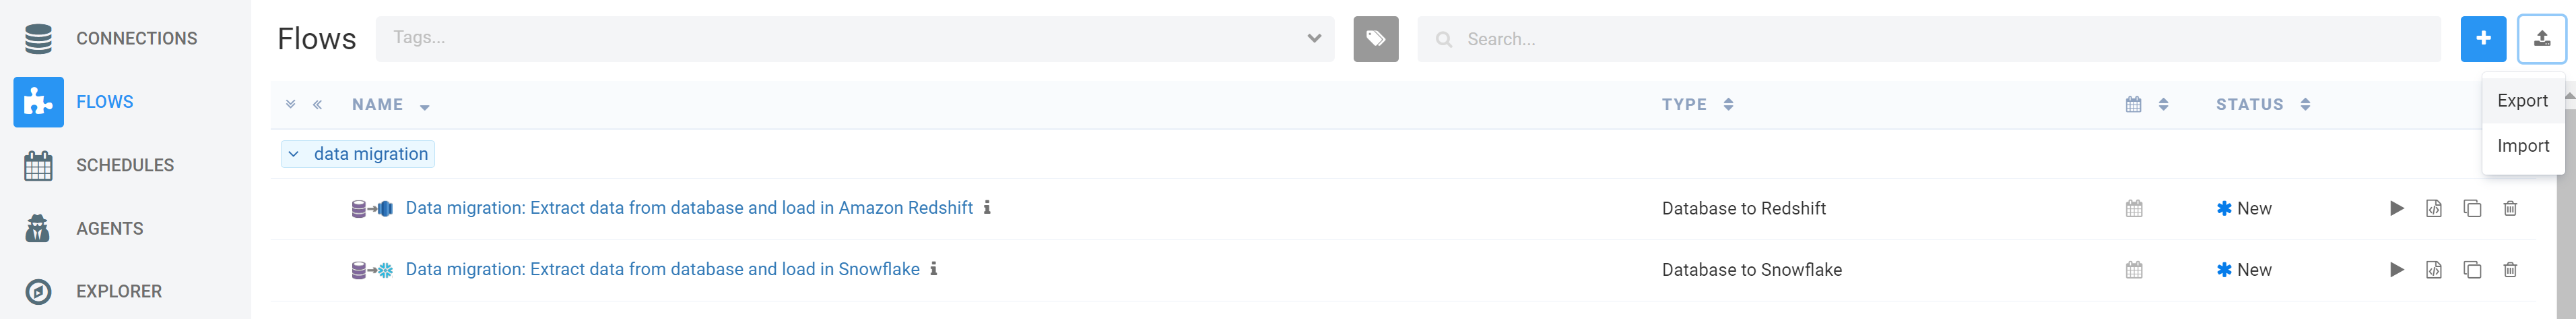This screenshot has width=2576, height=319.
Task: Delete the Snowflake migration flow via trash icon
Action: pos(2509,269)
